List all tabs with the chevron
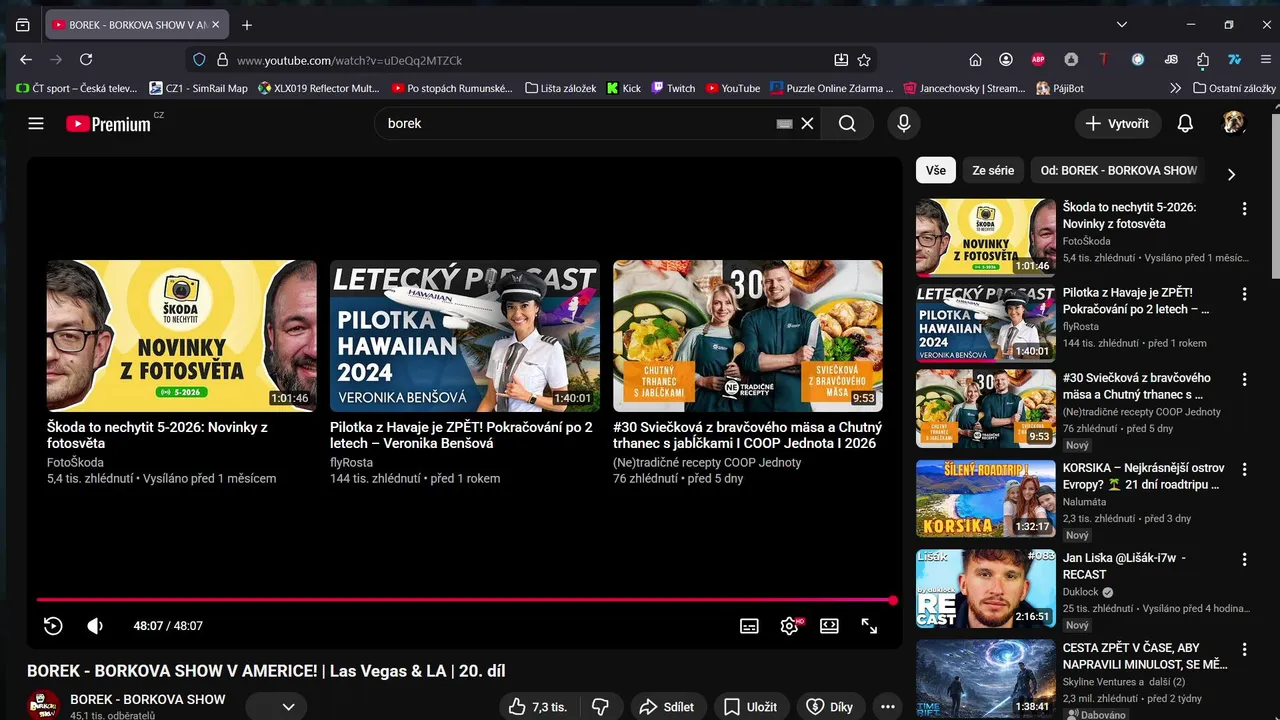Viewport: 1280px width, 720px height. [1122, 25]
